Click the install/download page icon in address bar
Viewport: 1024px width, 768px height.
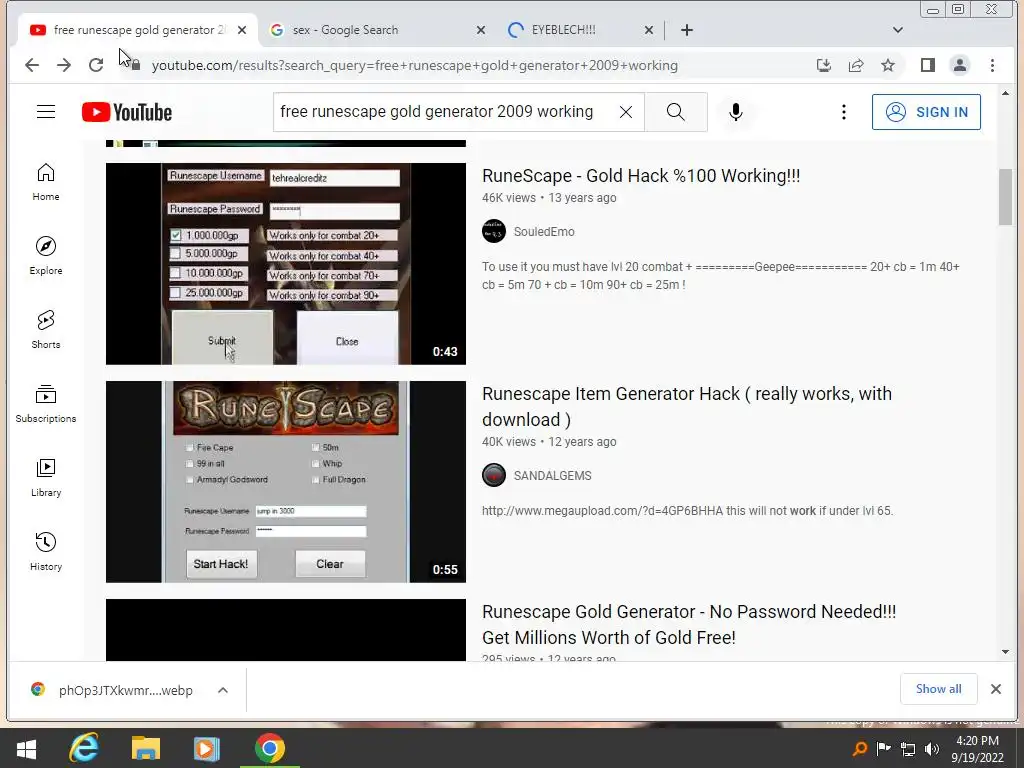click(824, 65)
